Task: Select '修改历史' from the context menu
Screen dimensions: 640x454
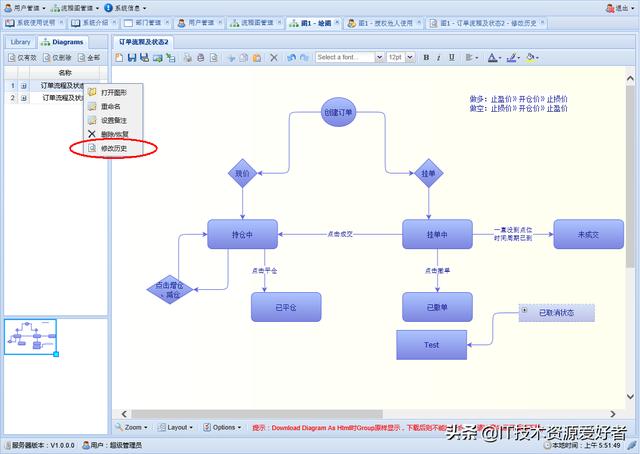Action: (x=114, y=148)
